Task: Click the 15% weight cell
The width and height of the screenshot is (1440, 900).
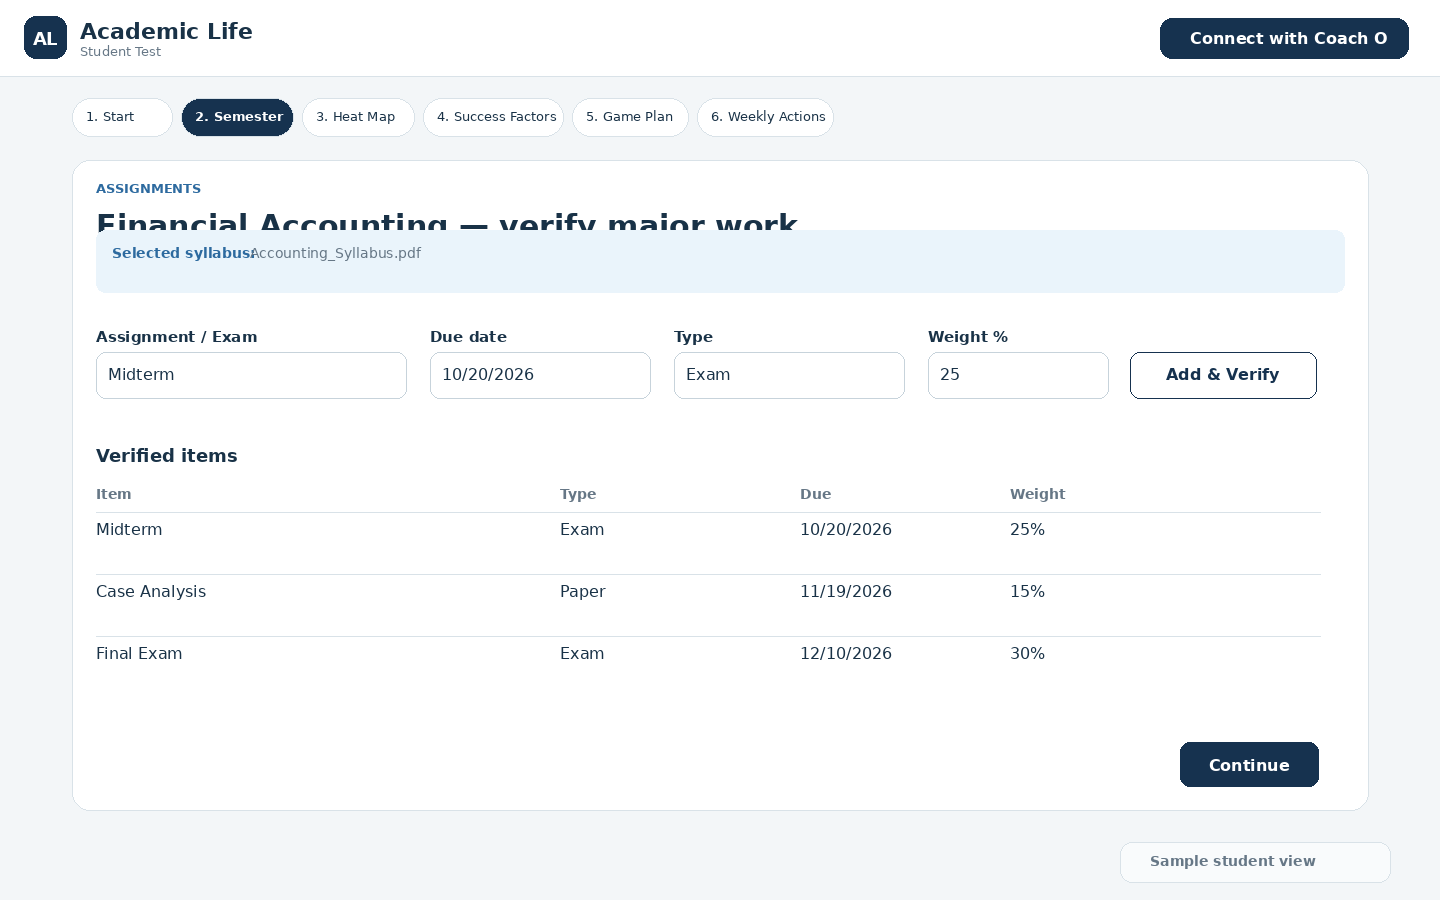Action: pyautogui.click(x=1027, y=591)
